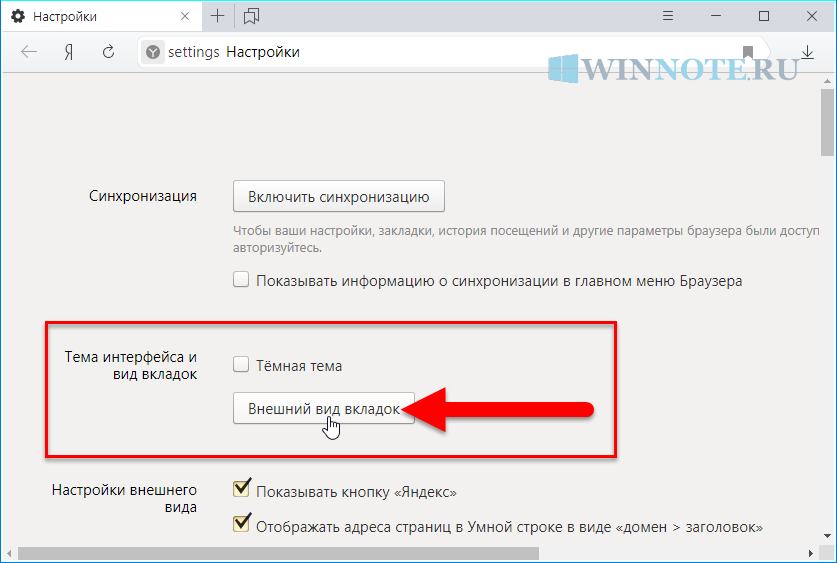The height and width of the screenshot is (563, 837).
Task: Enable sync info in main menu checkbox
Action: (241, 280)
